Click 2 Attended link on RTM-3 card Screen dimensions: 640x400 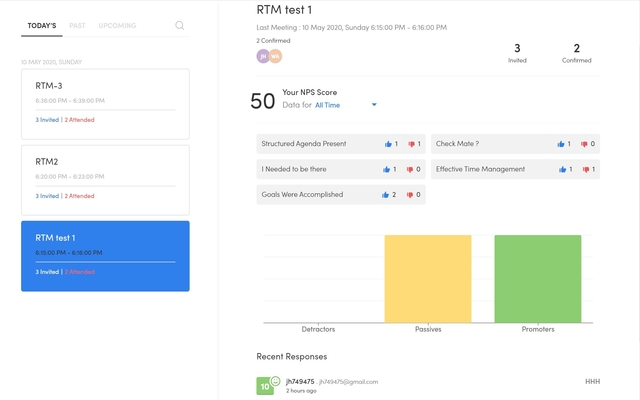tap(79, 120)
